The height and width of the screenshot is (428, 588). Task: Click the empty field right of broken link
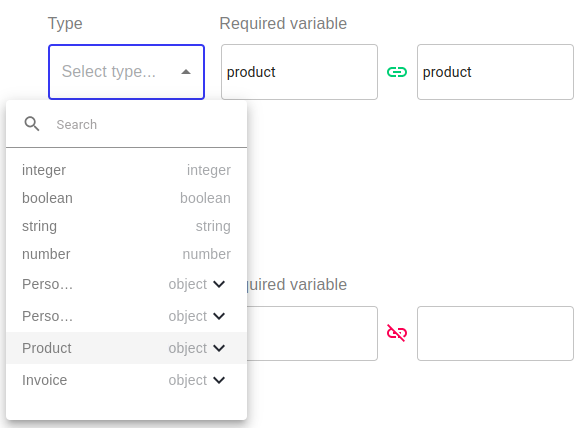click(x=495, y=333)
